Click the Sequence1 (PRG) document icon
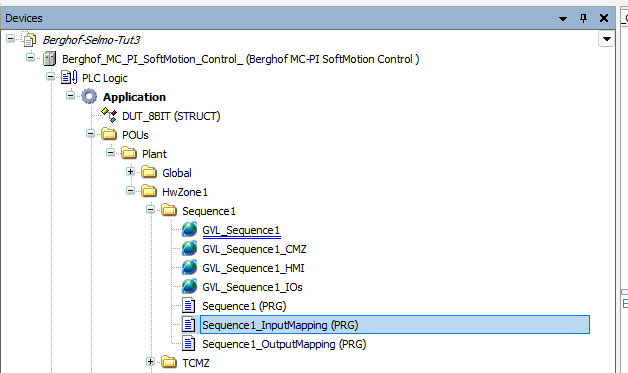The image size is (628, 373). 189,306
